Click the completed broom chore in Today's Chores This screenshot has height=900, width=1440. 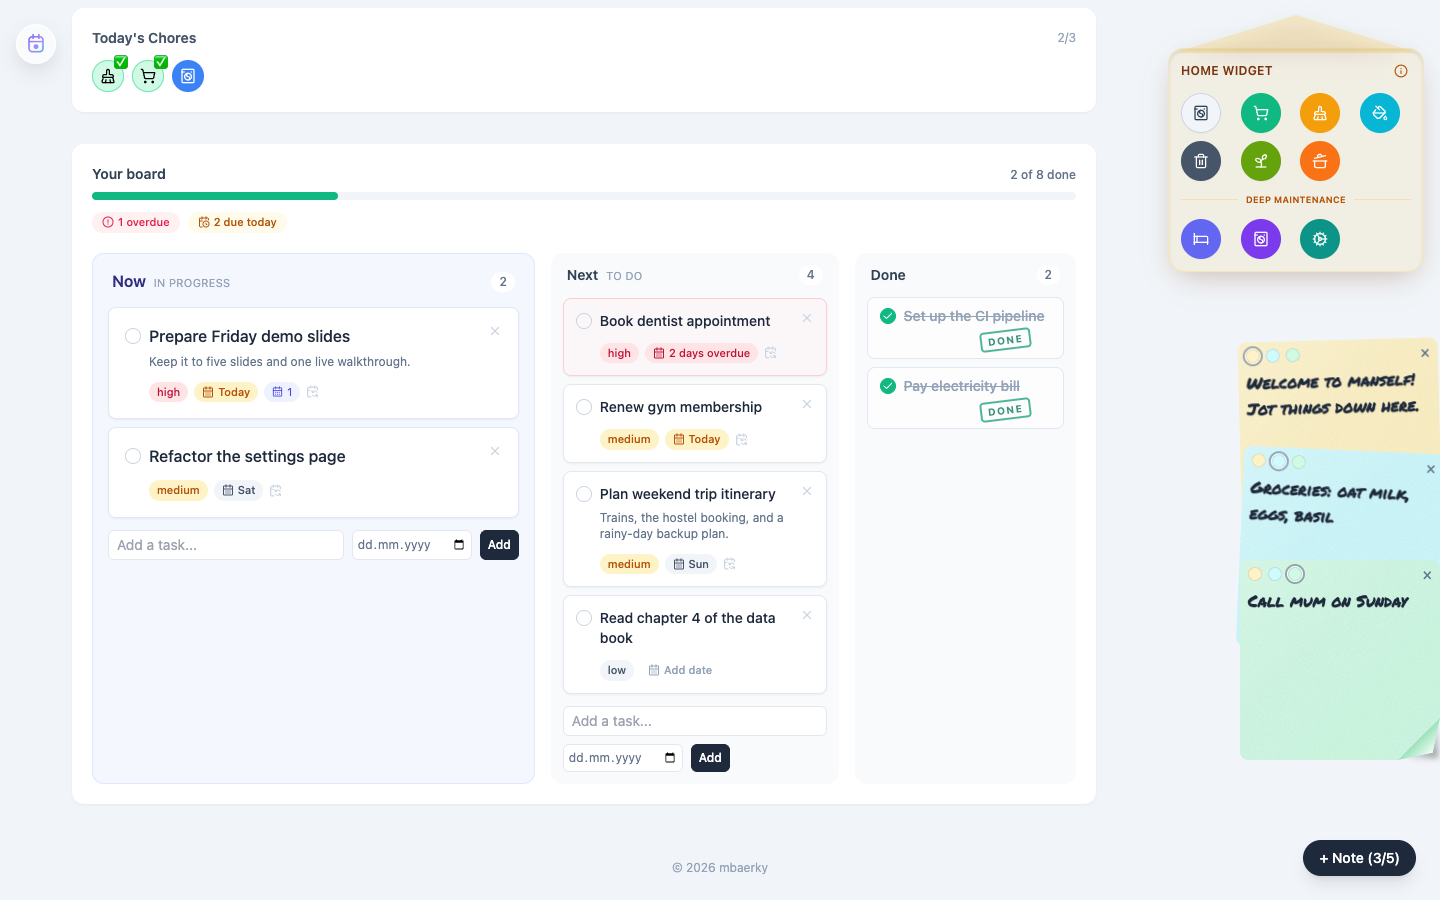coord(108,76)
